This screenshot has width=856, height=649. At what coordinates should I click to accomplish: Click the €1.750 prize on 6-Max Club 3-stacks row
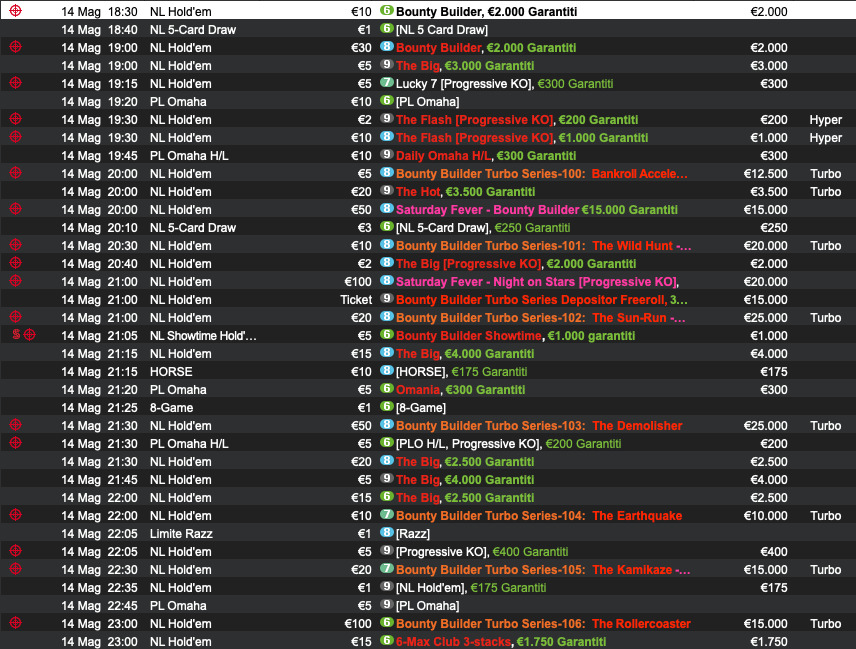coord(769,642)
